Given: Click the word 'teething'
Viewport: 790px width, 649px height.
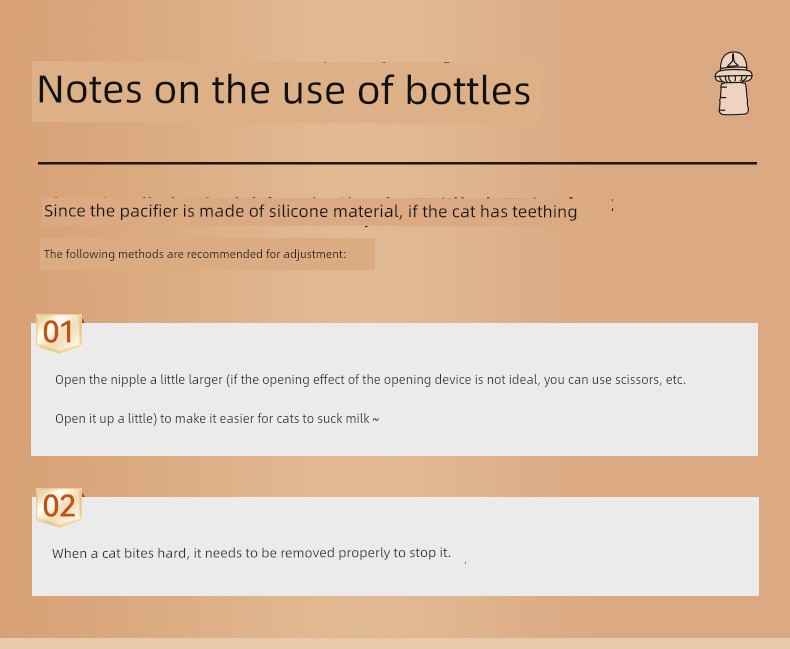Looking at the screenshot, I should click(x=545, y=212).
